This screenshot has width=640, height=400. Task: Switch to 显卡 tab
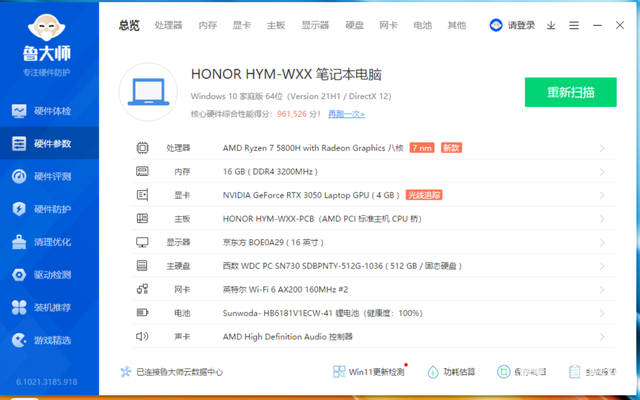click(x=242, y=25)
